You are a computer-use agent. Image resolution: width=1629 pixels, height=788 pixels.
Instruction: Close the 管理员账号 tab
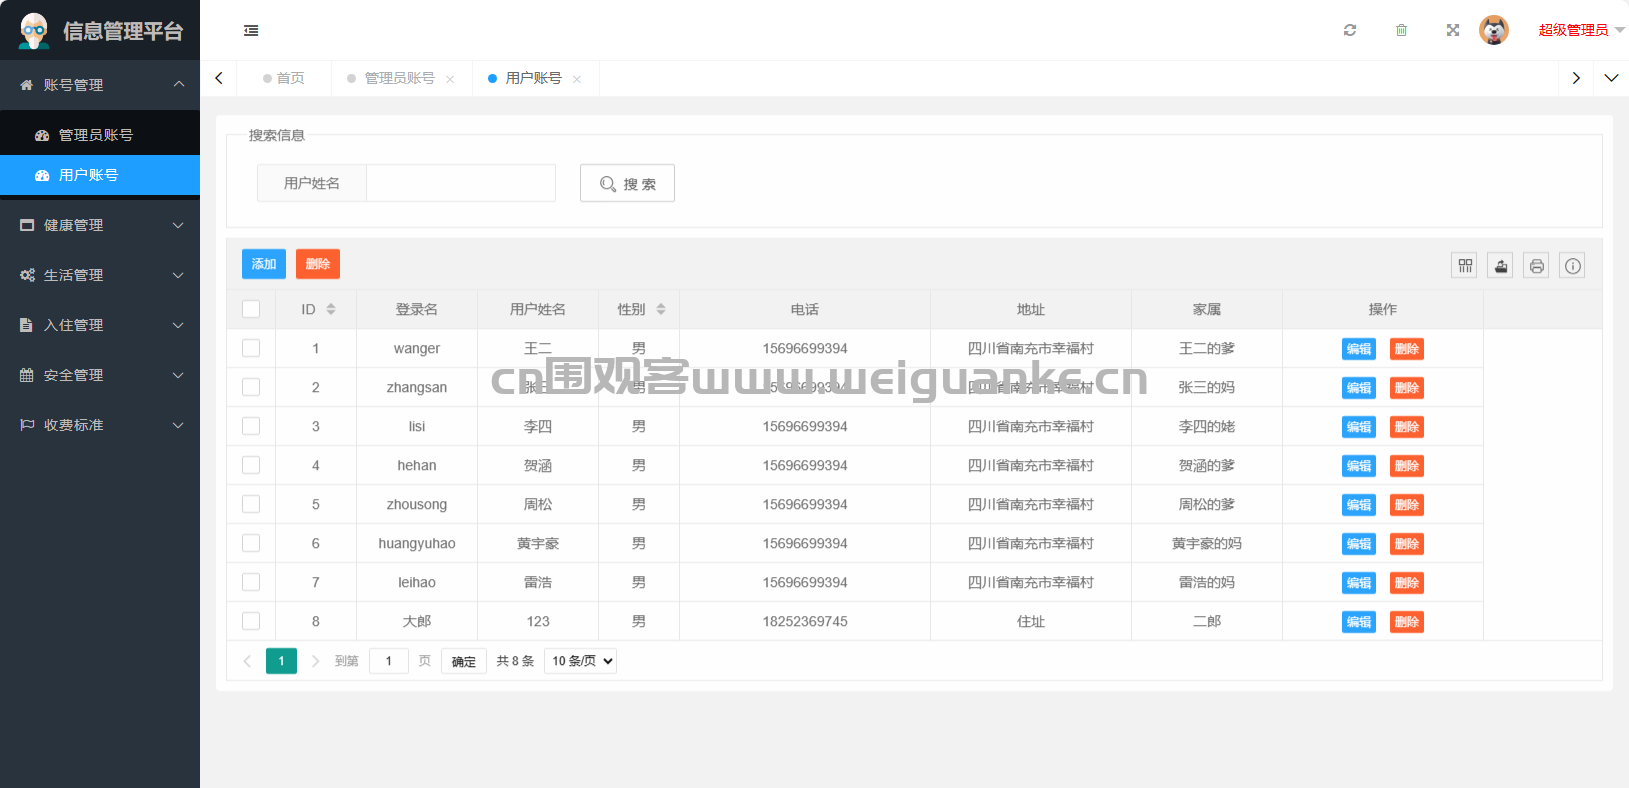click(450, 79)
